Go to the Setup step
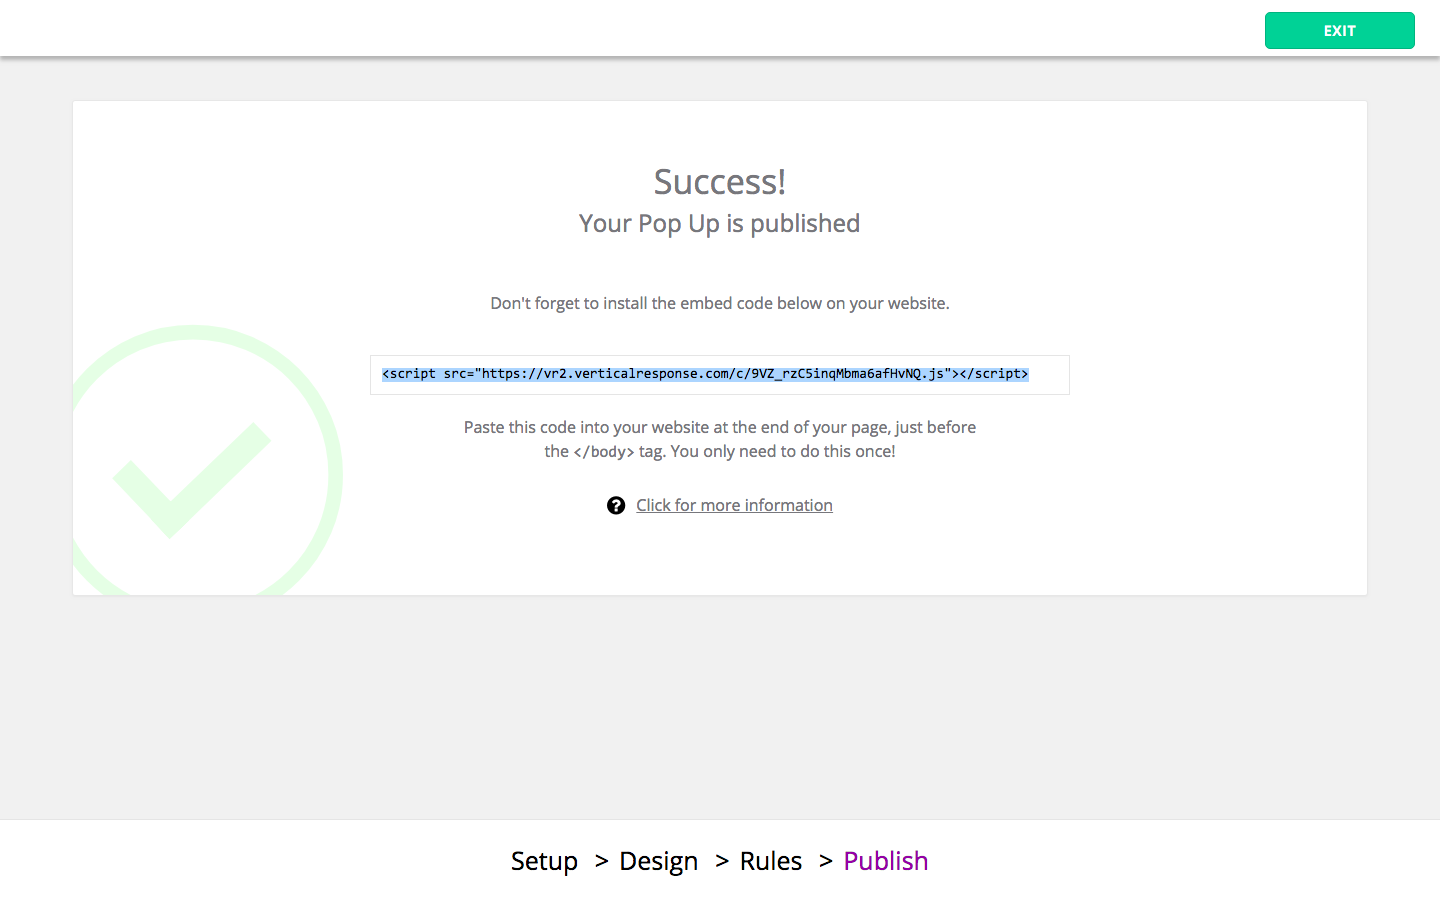Screen dimensions: 1440x900 tap(544, 861)
